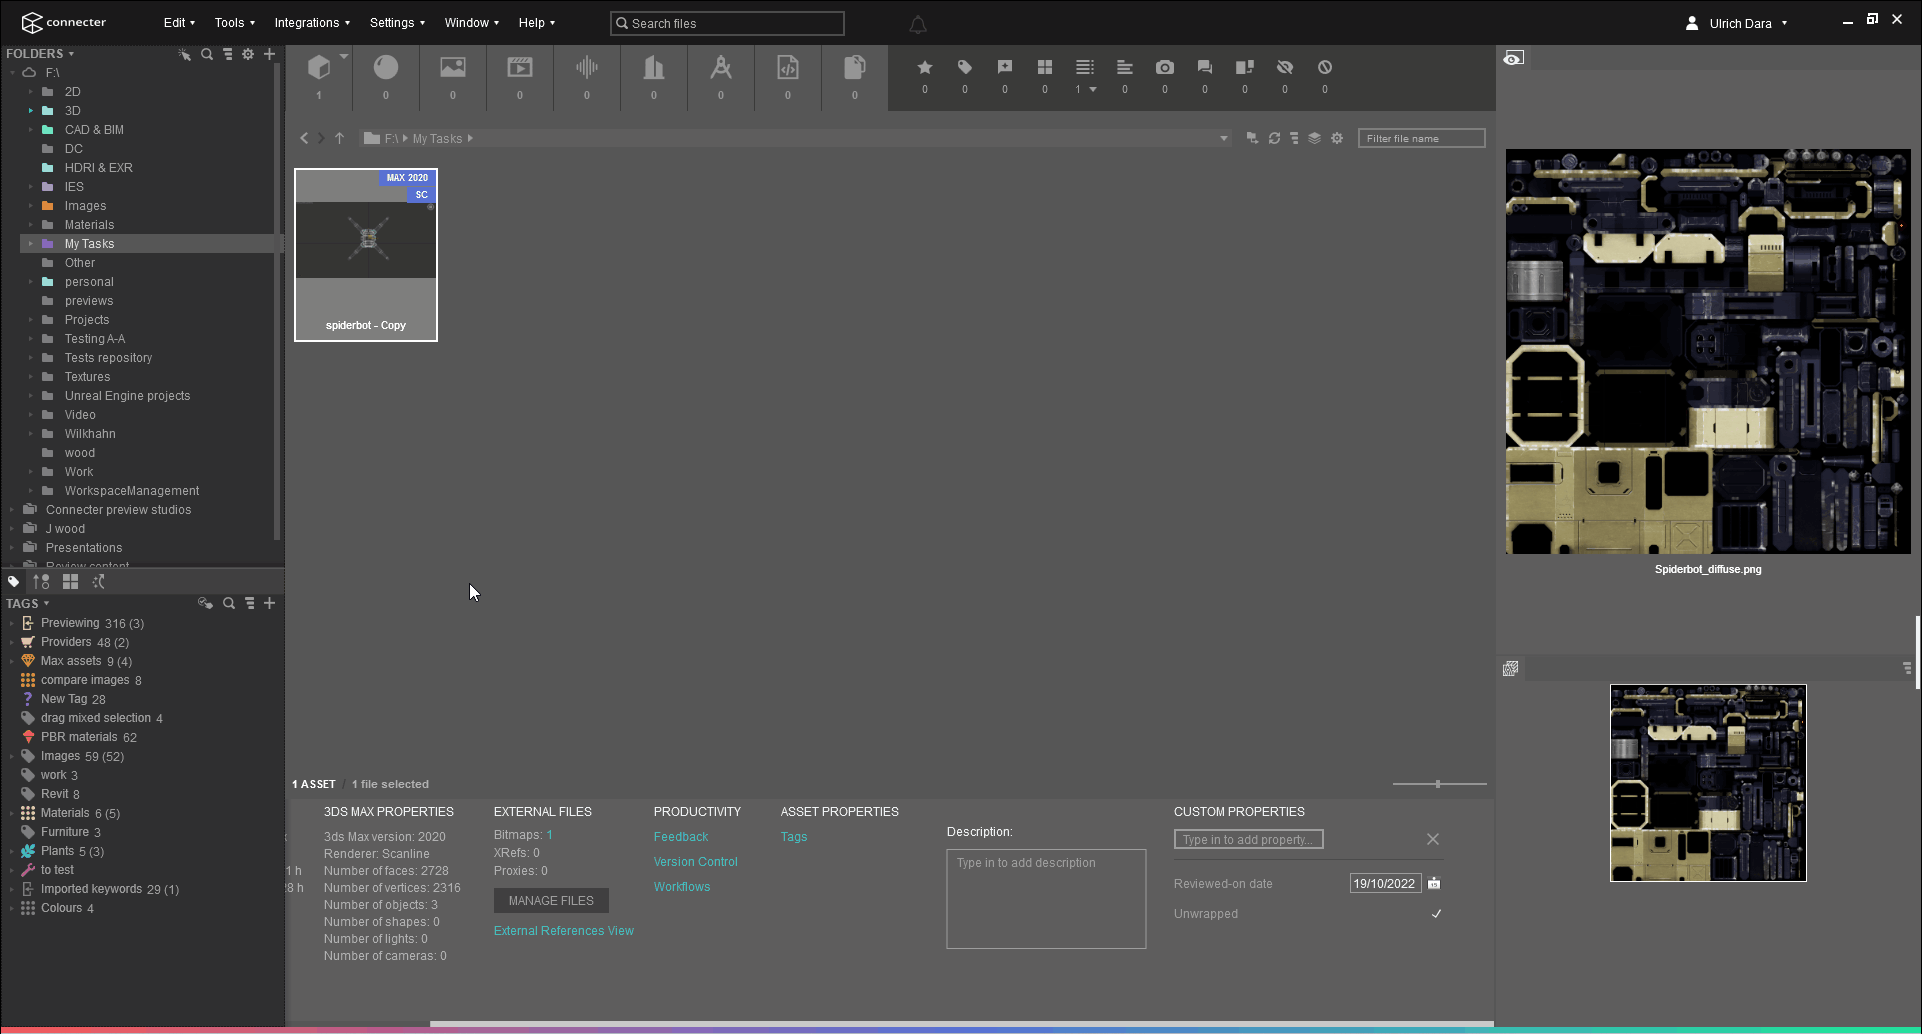Open the list view count dropdown arrow
Image resolution: width=1922 pixels, height=1034 pixels.
(1093, 90)
